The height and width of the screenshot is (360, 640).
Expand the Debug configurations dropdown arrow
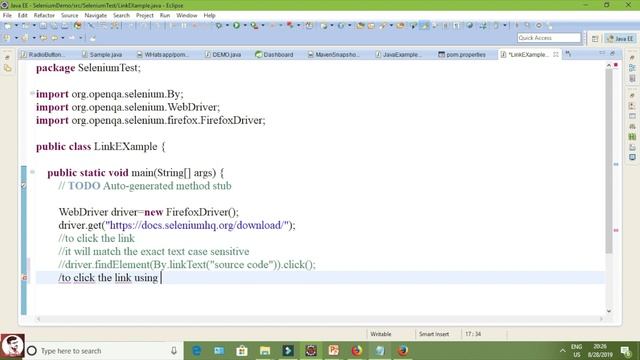(x=227, y=26)
